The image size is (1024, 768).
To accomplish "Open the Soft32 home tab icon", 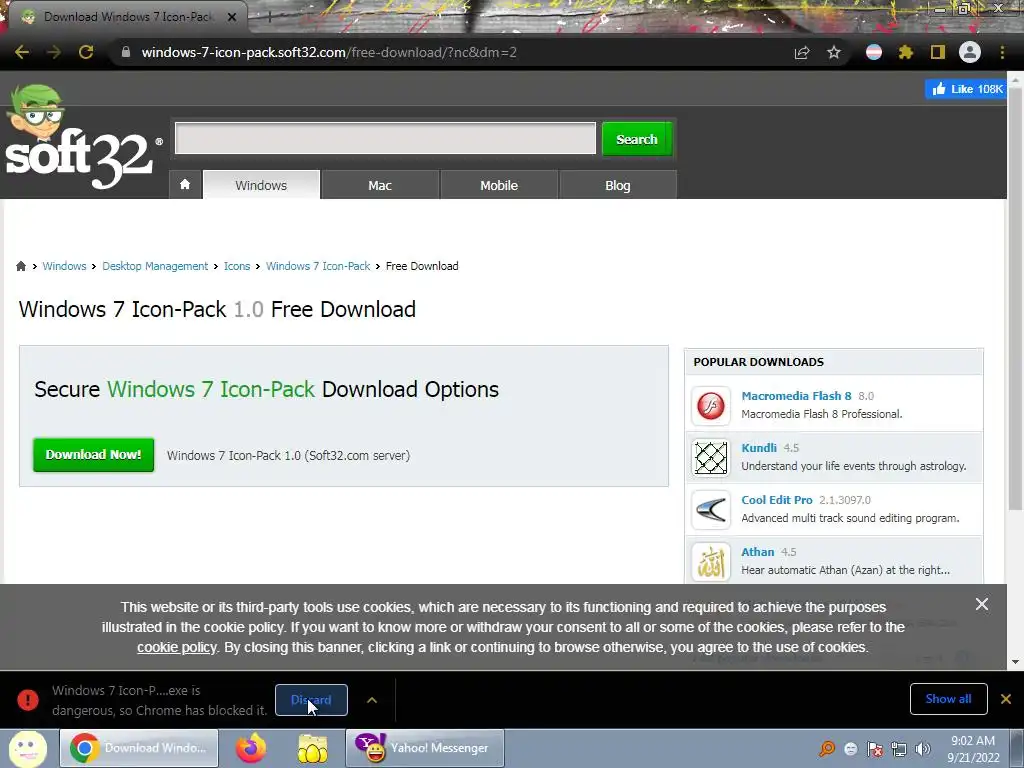I will point(185,185).
